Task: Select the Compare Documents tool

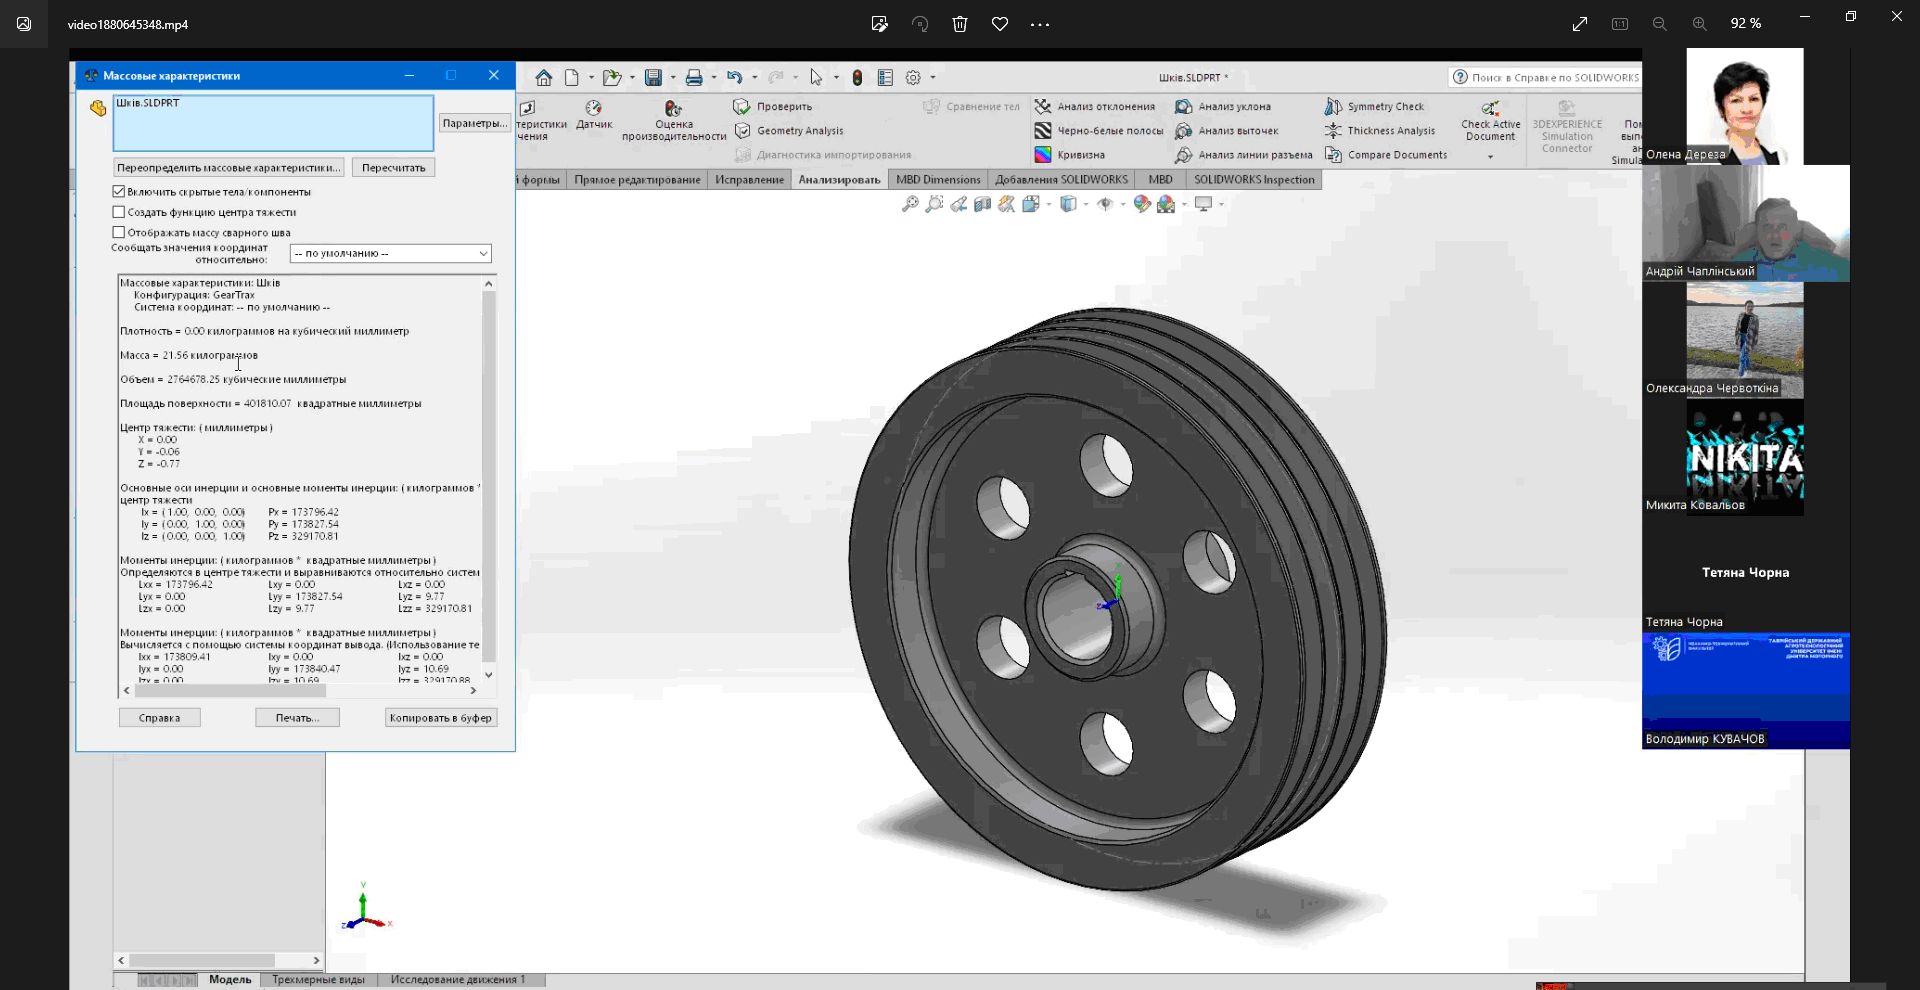Action: (1333, 155)
